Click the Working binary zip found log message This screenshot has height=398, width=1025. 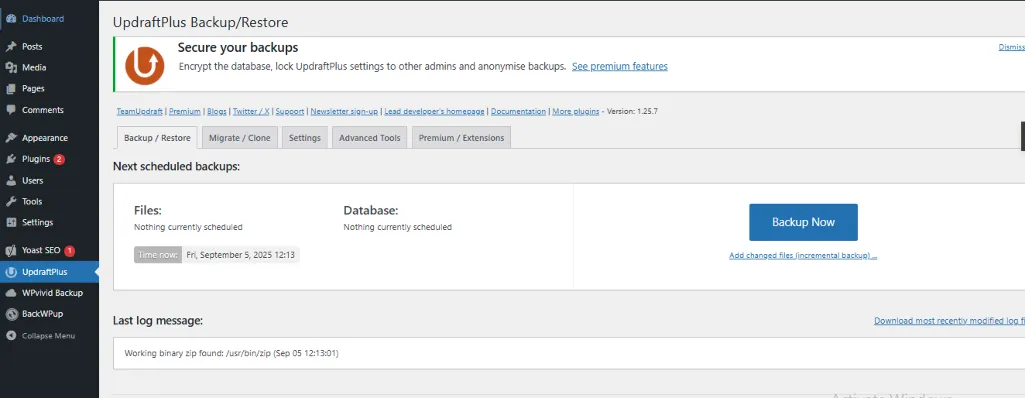click(231, 354)
